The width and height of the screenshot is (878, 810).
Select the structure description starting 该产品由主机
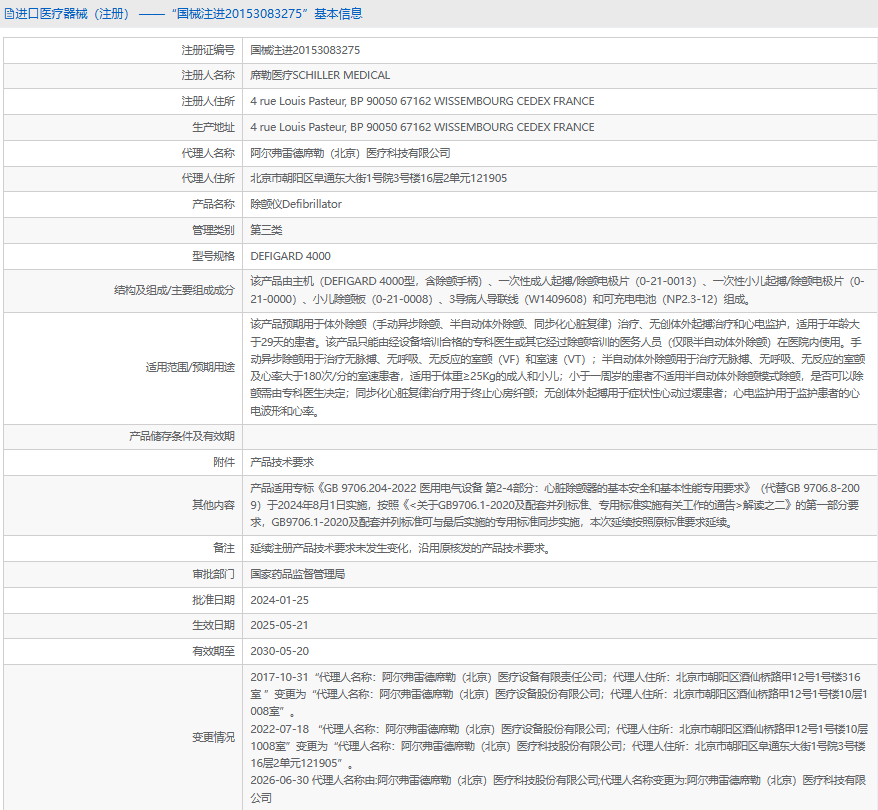[x=557, y=291]
